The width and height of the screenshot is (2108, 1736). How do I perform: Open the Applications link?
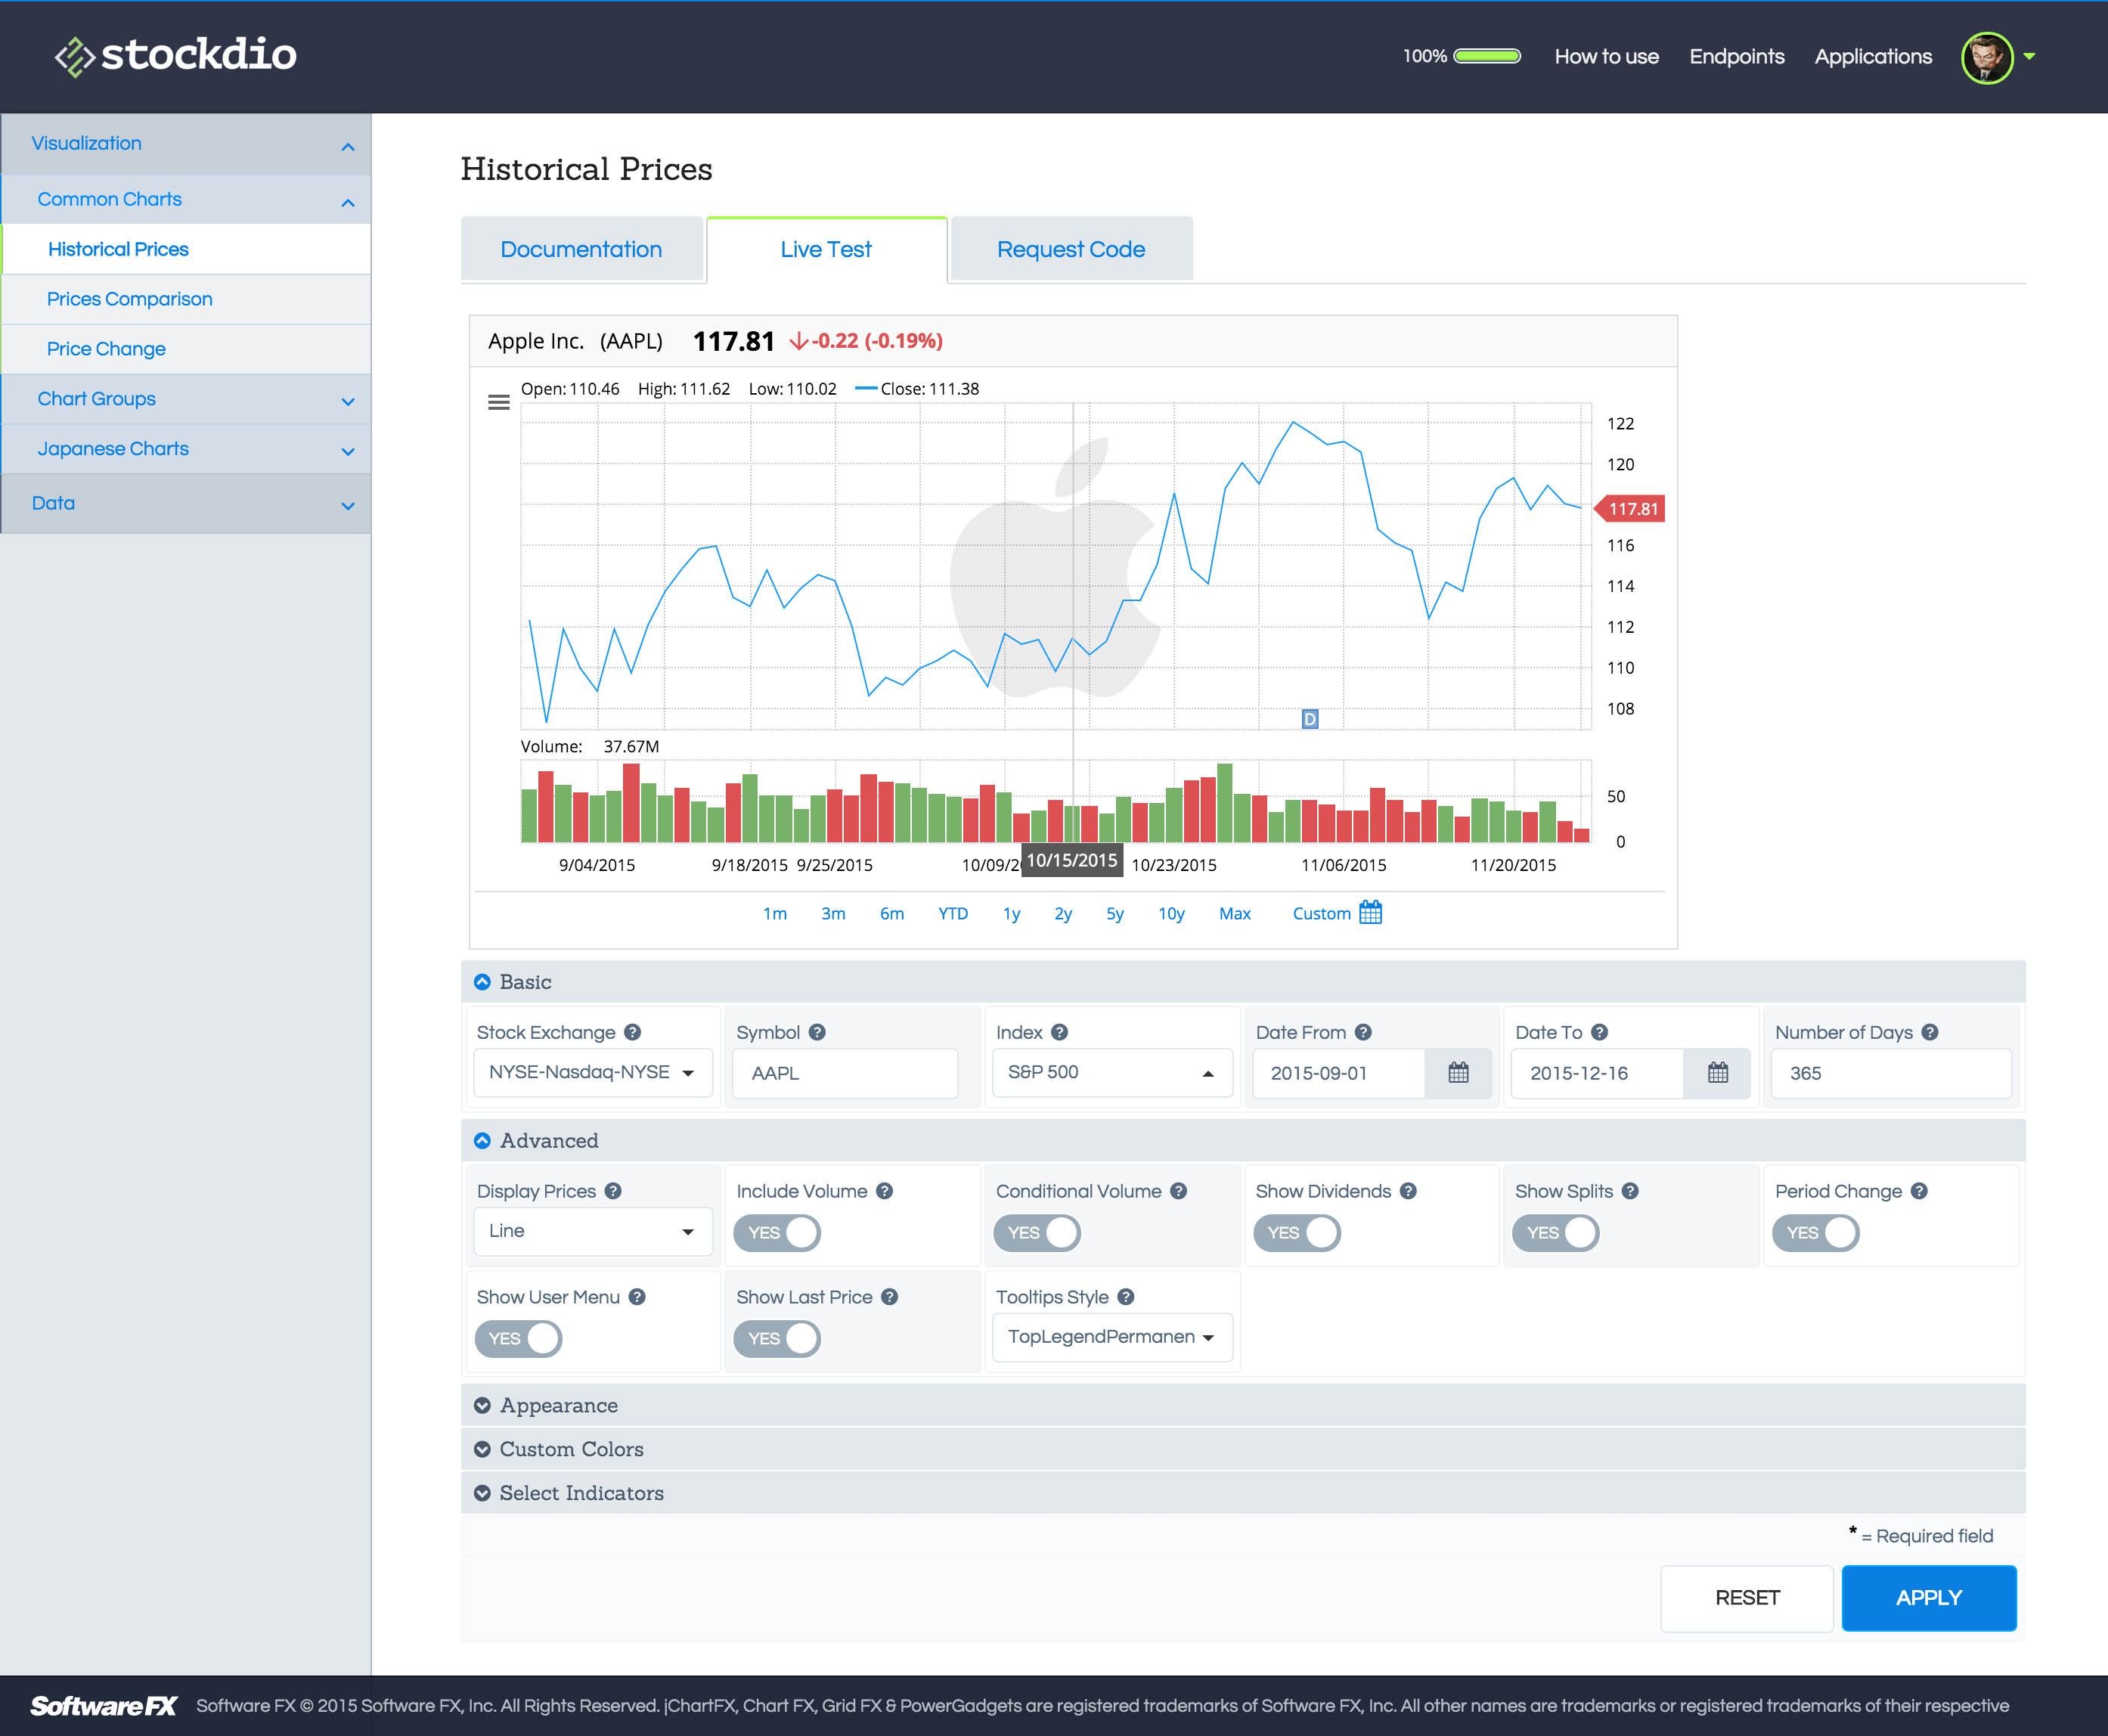[x=1873, y=57]
